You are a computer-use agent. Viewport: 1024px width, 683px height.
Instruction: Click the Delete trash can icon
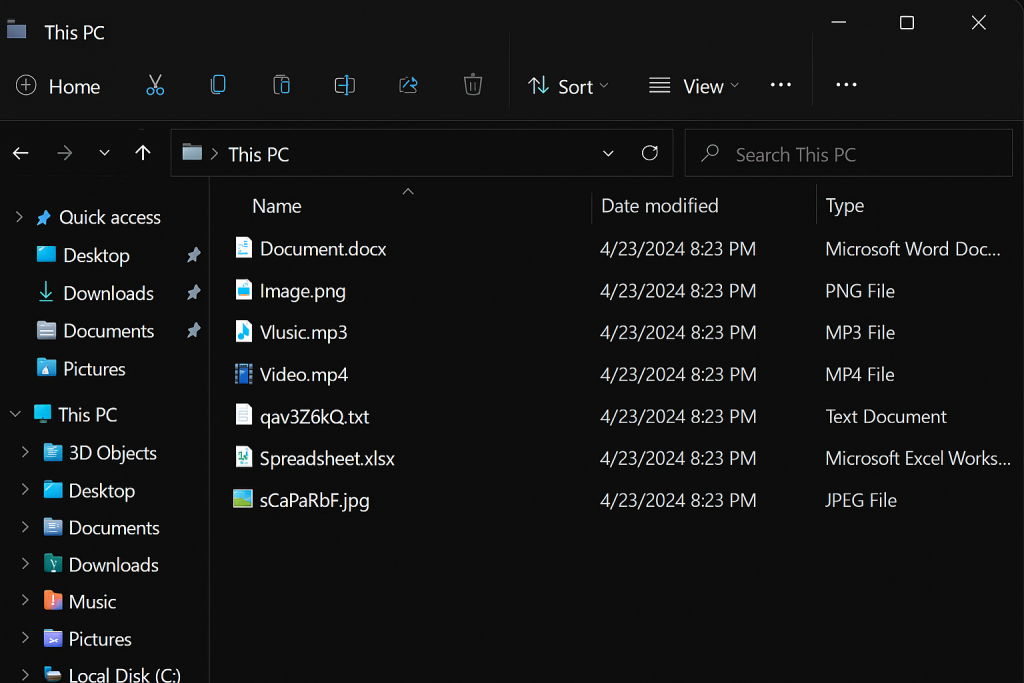(473, 86)
